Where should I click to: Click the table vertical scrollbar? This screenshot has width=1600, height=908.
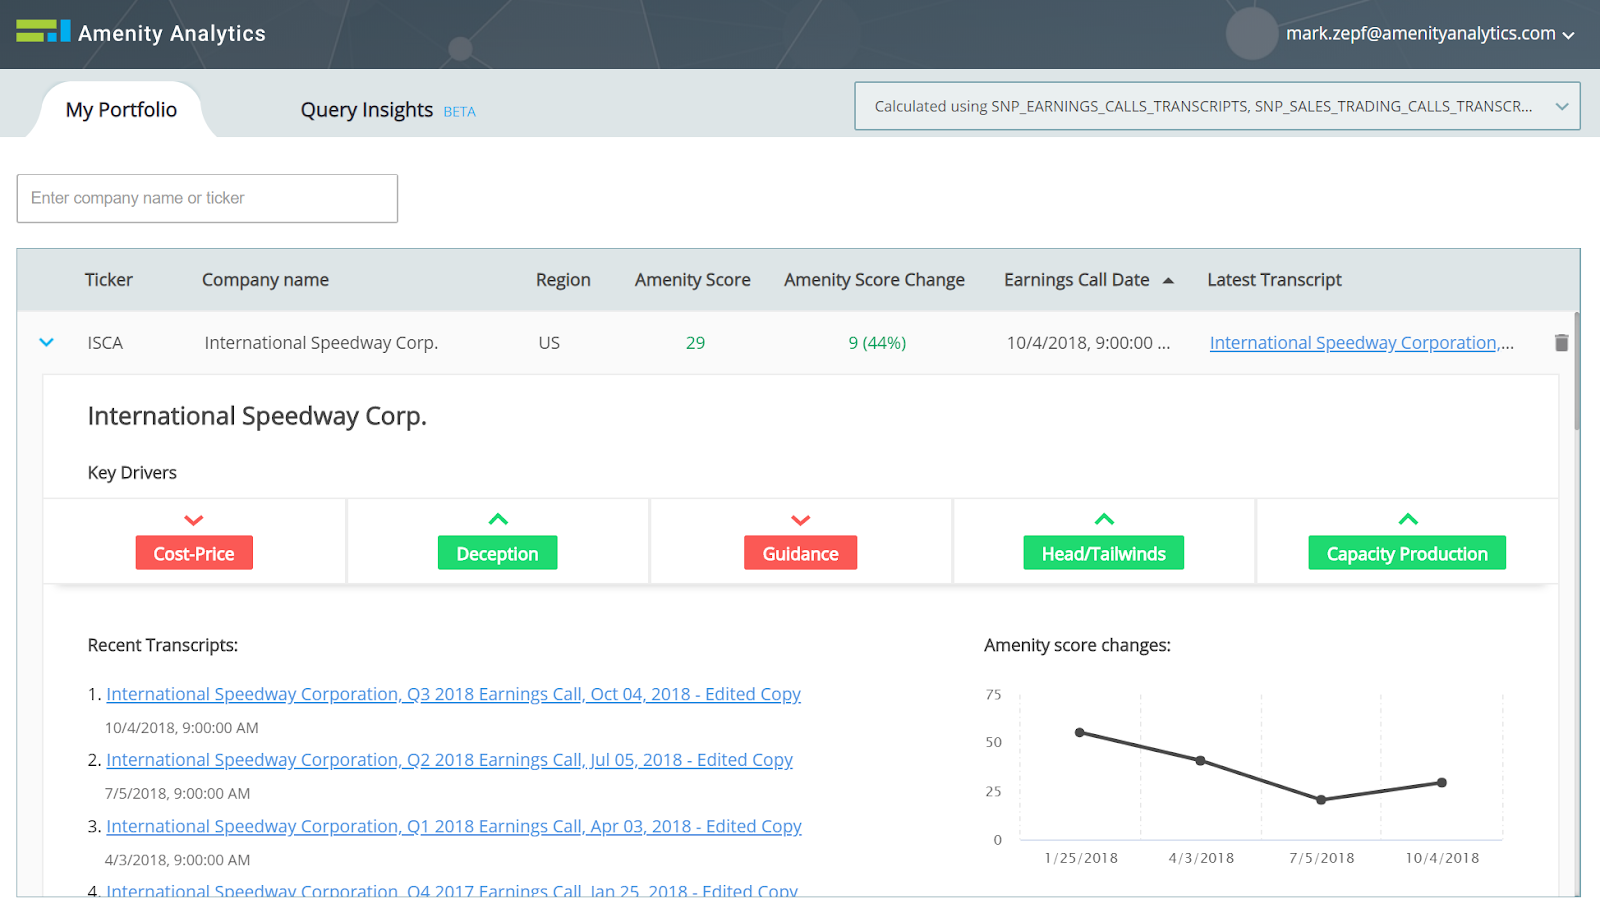click(1577, 371)
